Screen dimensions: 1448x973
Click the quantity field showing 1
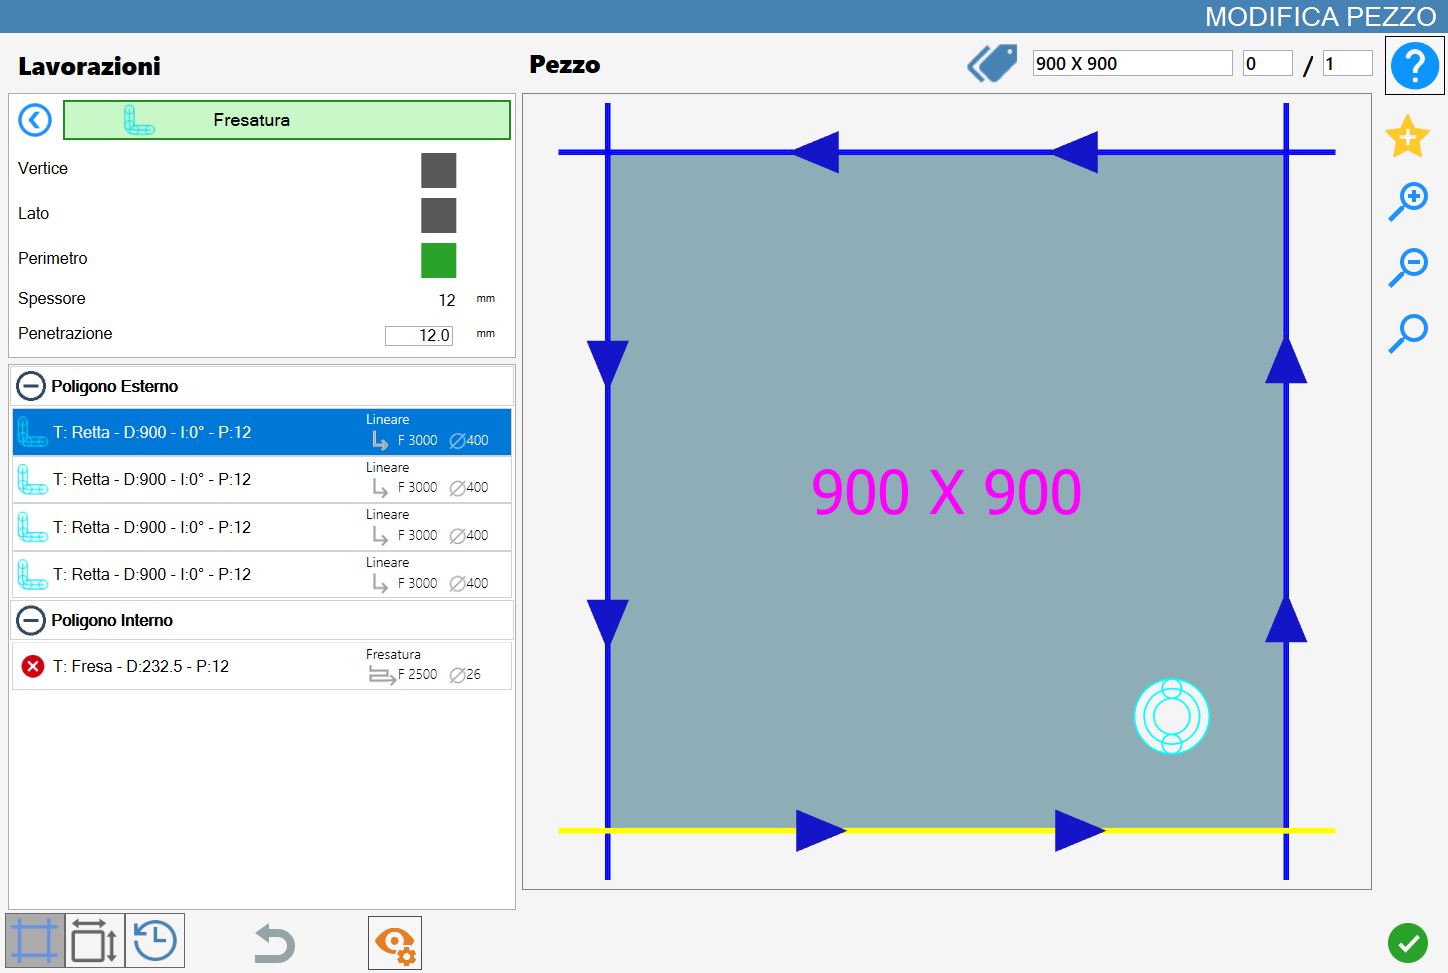pyautogui.click(x=1347, y=63)
